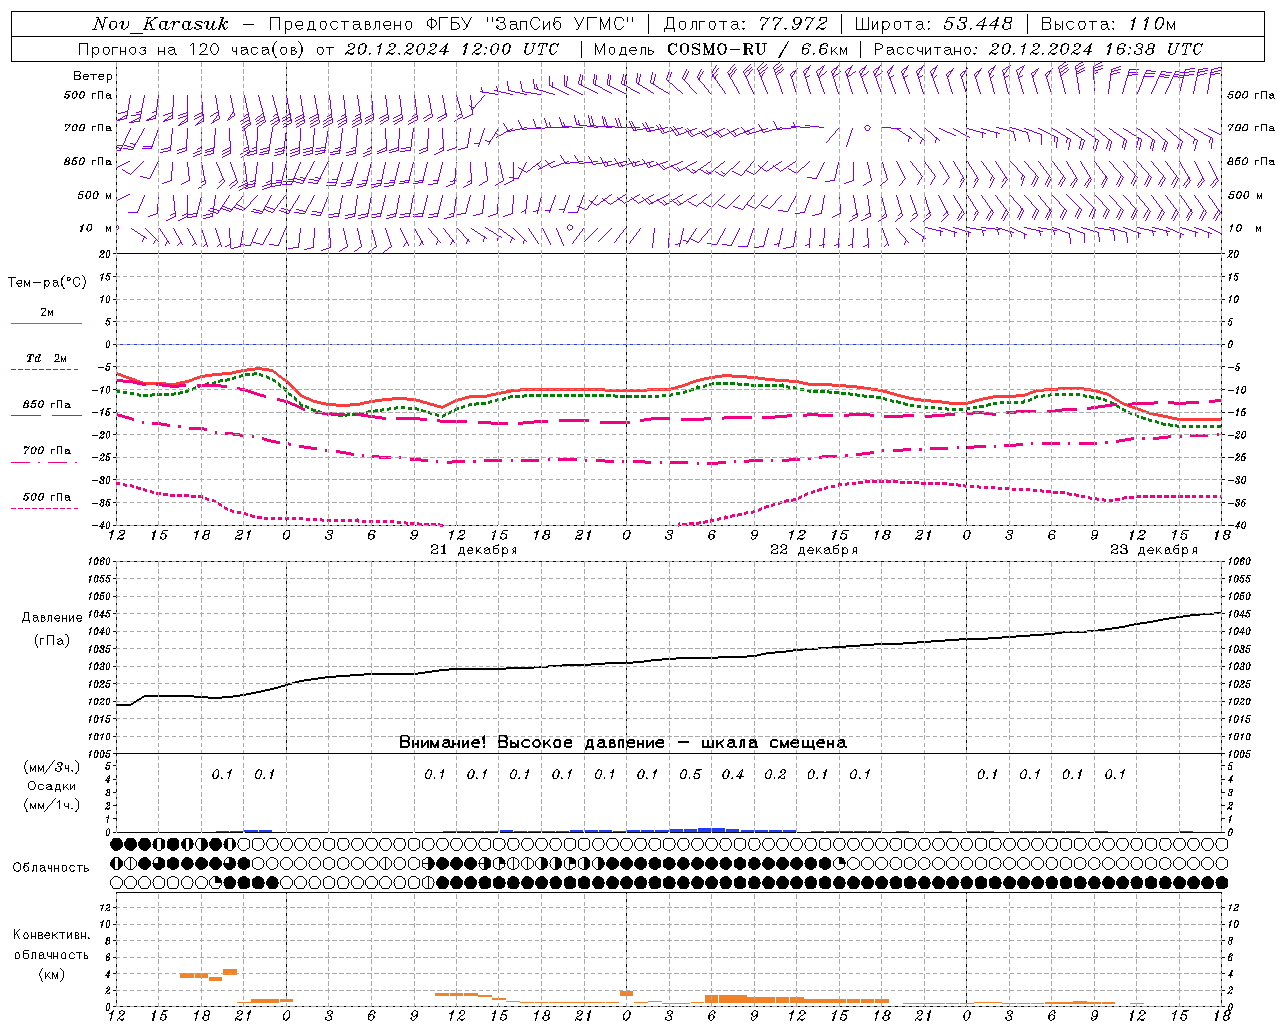Click the forecast start "Прогноз на 120 часа(ов)" text

[x=191, y=49]
